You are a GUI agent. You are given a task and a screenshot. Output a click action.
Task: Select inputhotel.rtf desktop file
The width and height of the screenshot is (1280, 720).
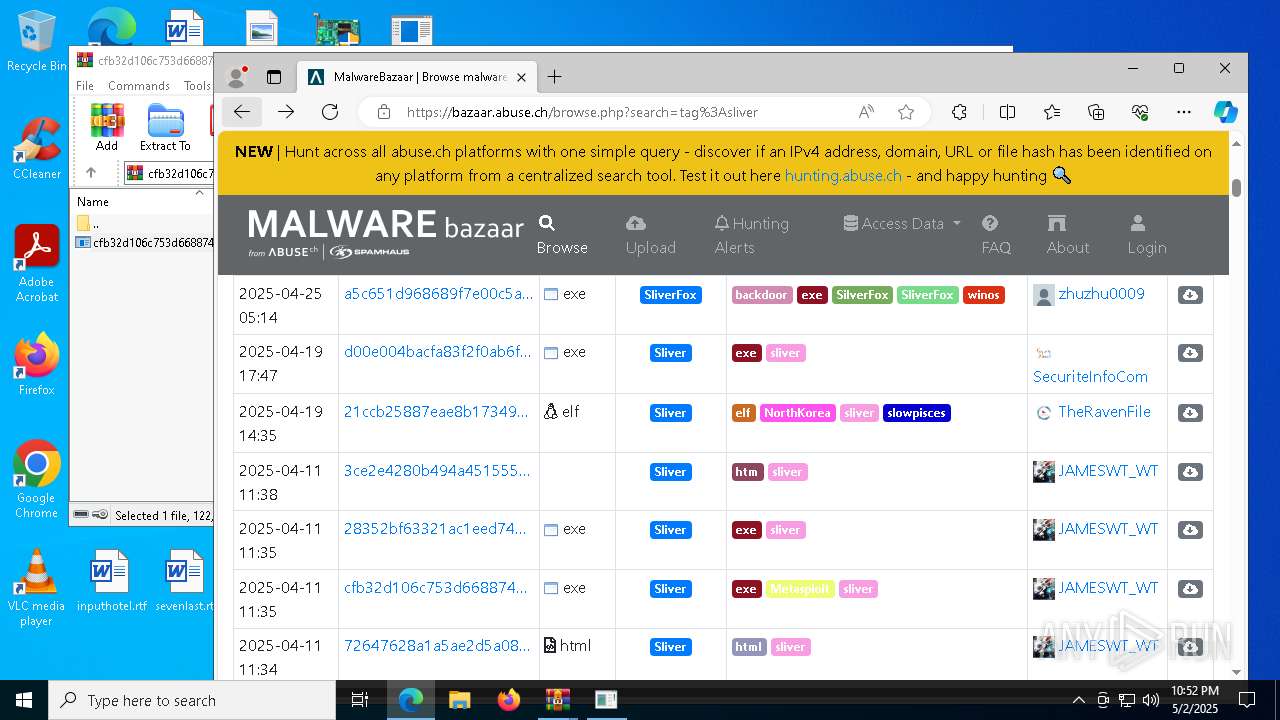(111, 581)
